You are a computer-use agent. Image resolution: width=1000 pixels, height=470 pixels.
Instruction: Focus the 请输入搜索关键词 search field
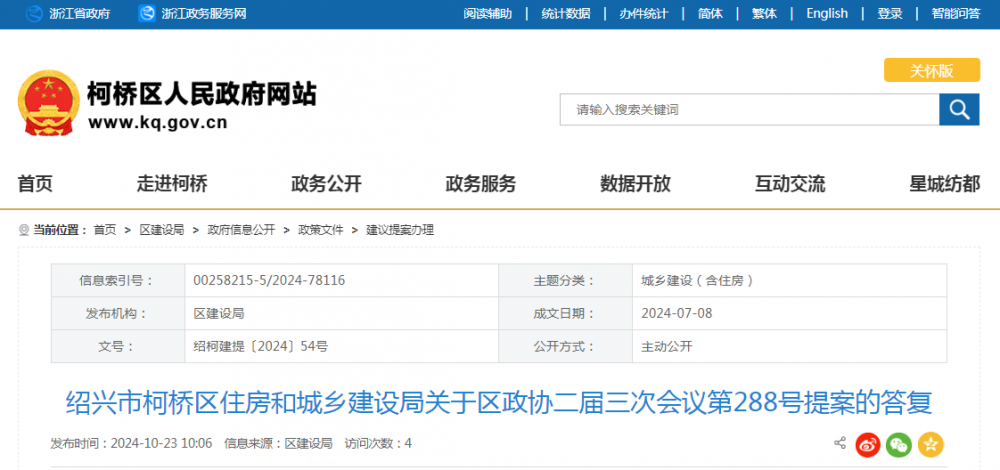click(x=749, y=110)
